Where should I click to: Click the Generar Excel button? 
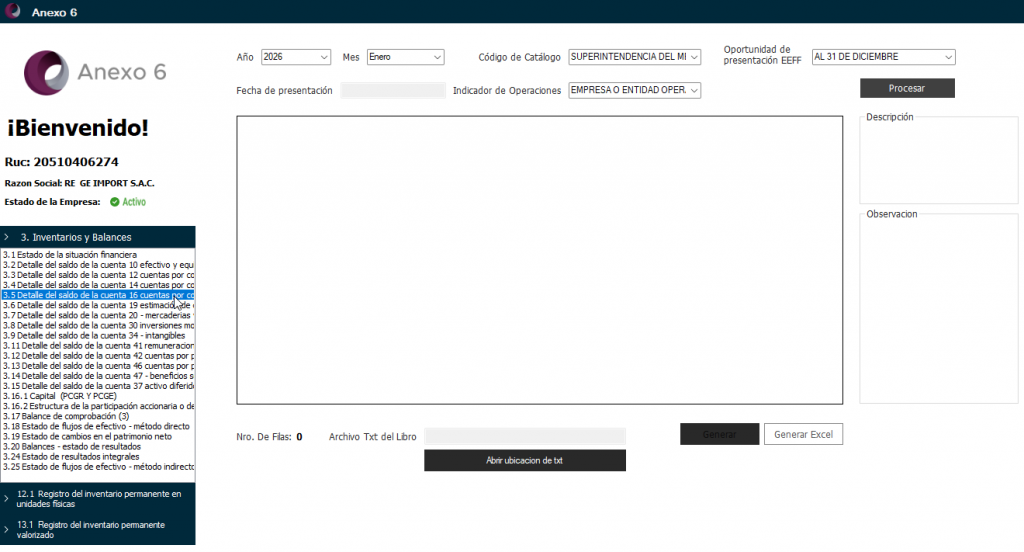[803, 434]
